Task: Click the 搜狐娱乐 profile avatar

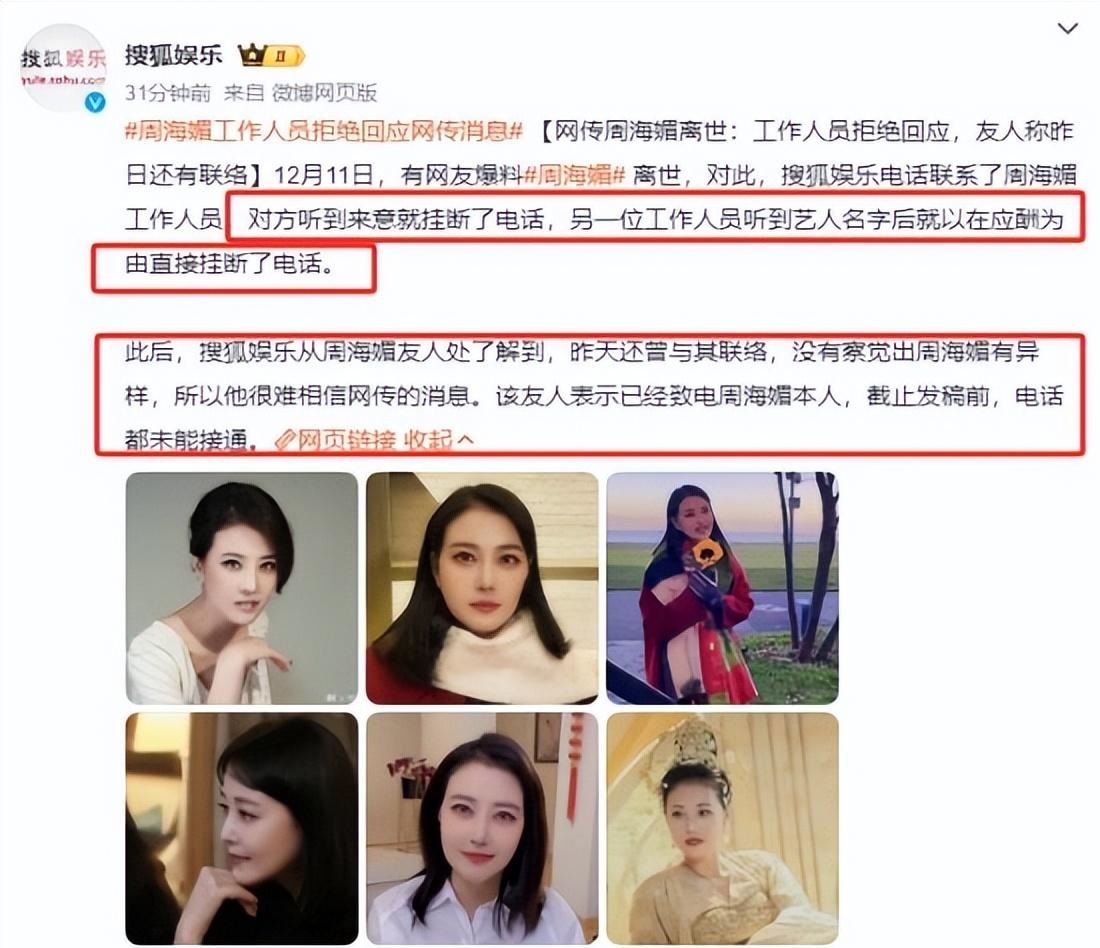Action: pos(63,68)
